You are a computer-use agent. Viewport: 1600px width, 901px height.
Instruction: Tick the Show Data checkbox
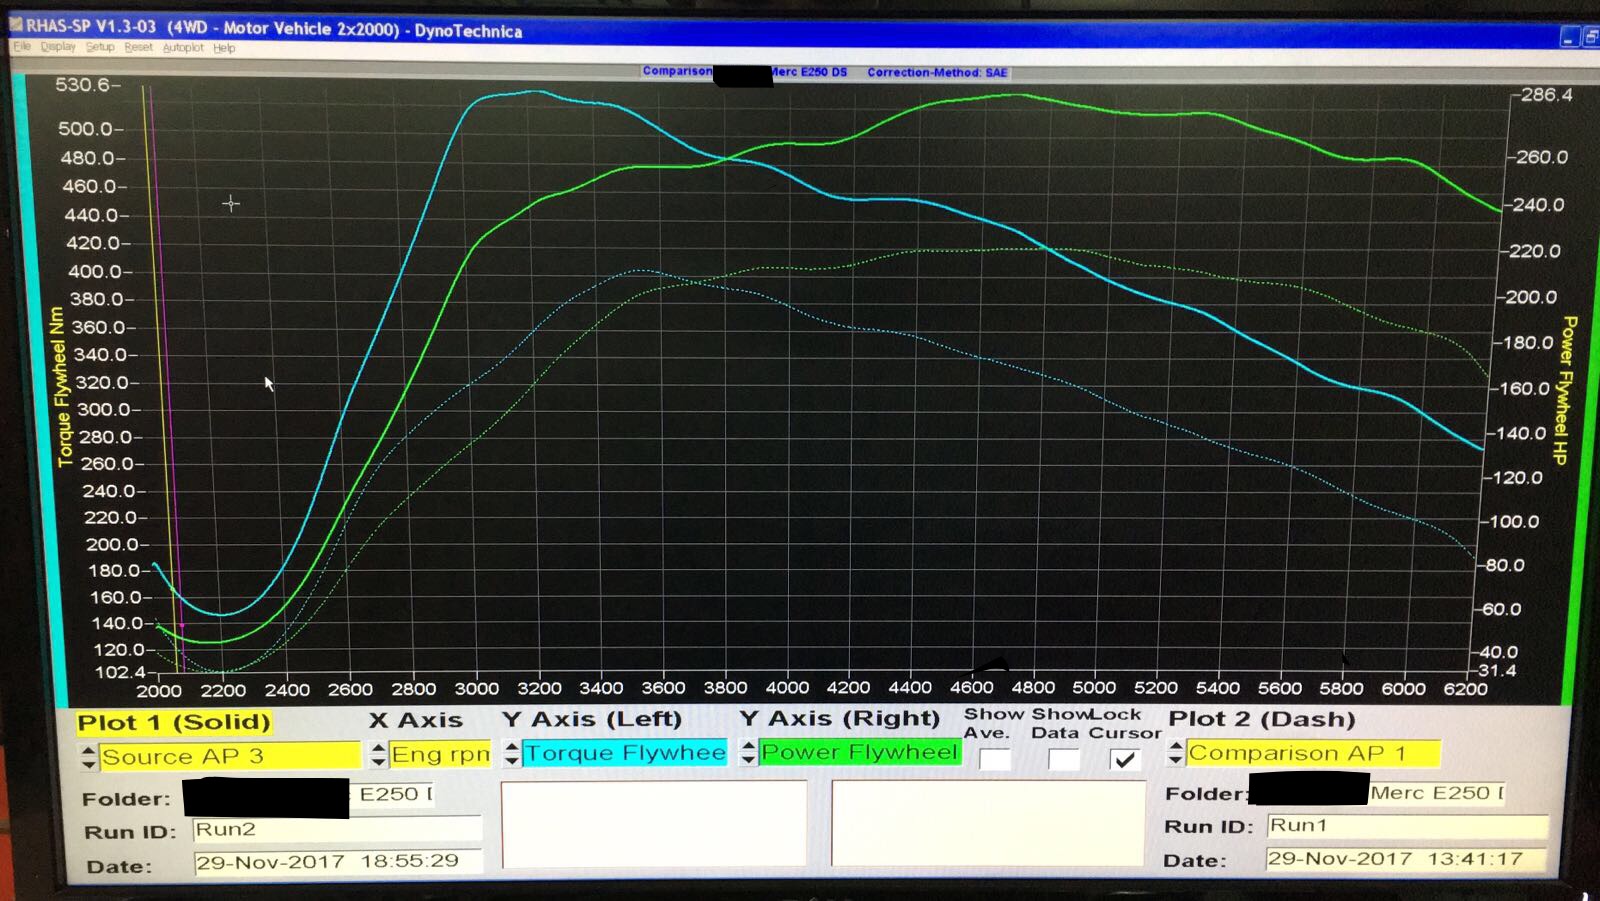tap(1064, 759)
